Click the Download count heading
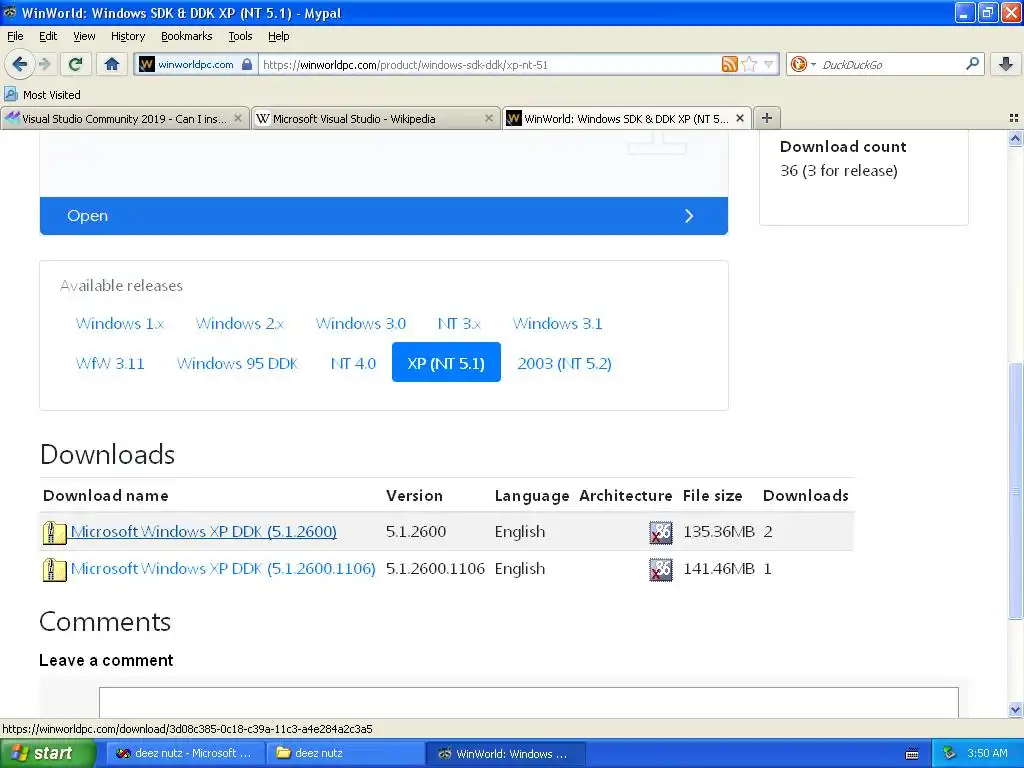This screenshot has width=1024, height=768. 843,146
